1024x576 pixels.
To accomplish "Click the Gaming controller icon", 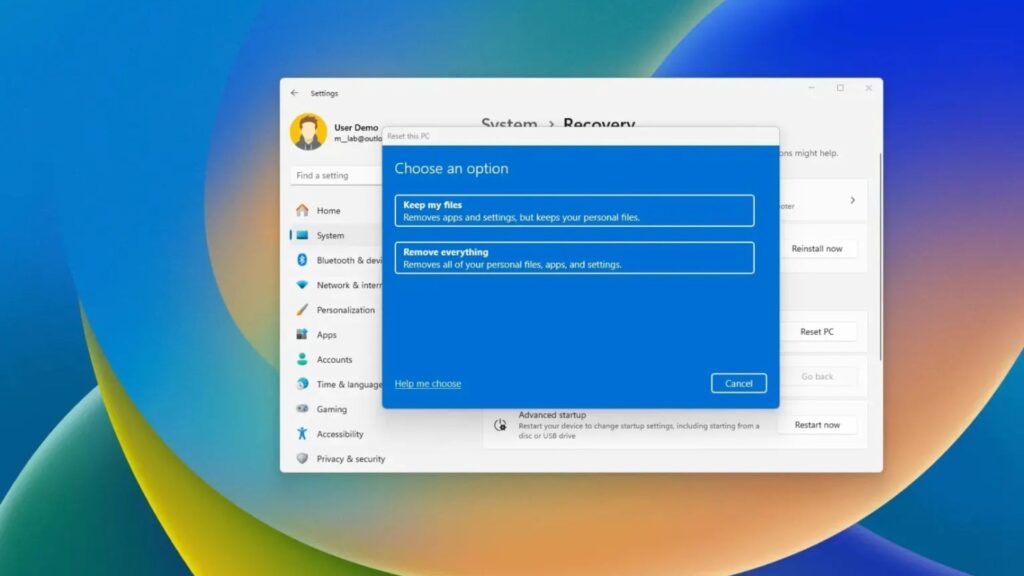I will (302, 409).
